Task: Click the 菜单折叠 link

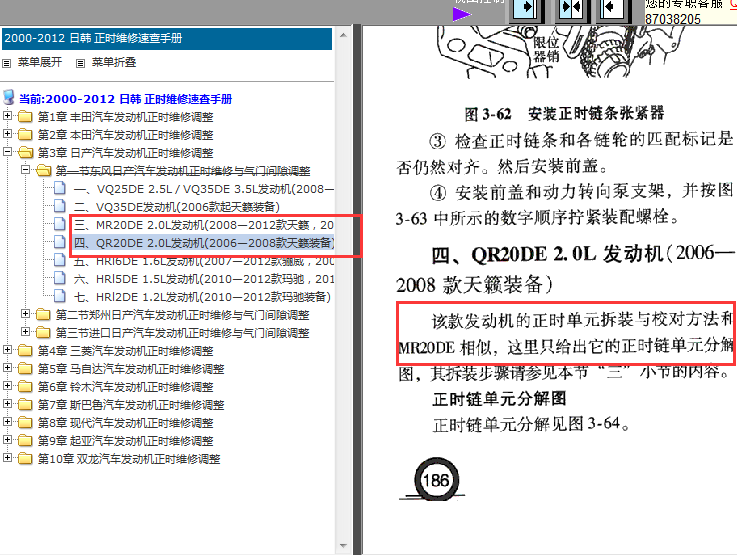Action: pyautogui.click(x=114, y=63)
